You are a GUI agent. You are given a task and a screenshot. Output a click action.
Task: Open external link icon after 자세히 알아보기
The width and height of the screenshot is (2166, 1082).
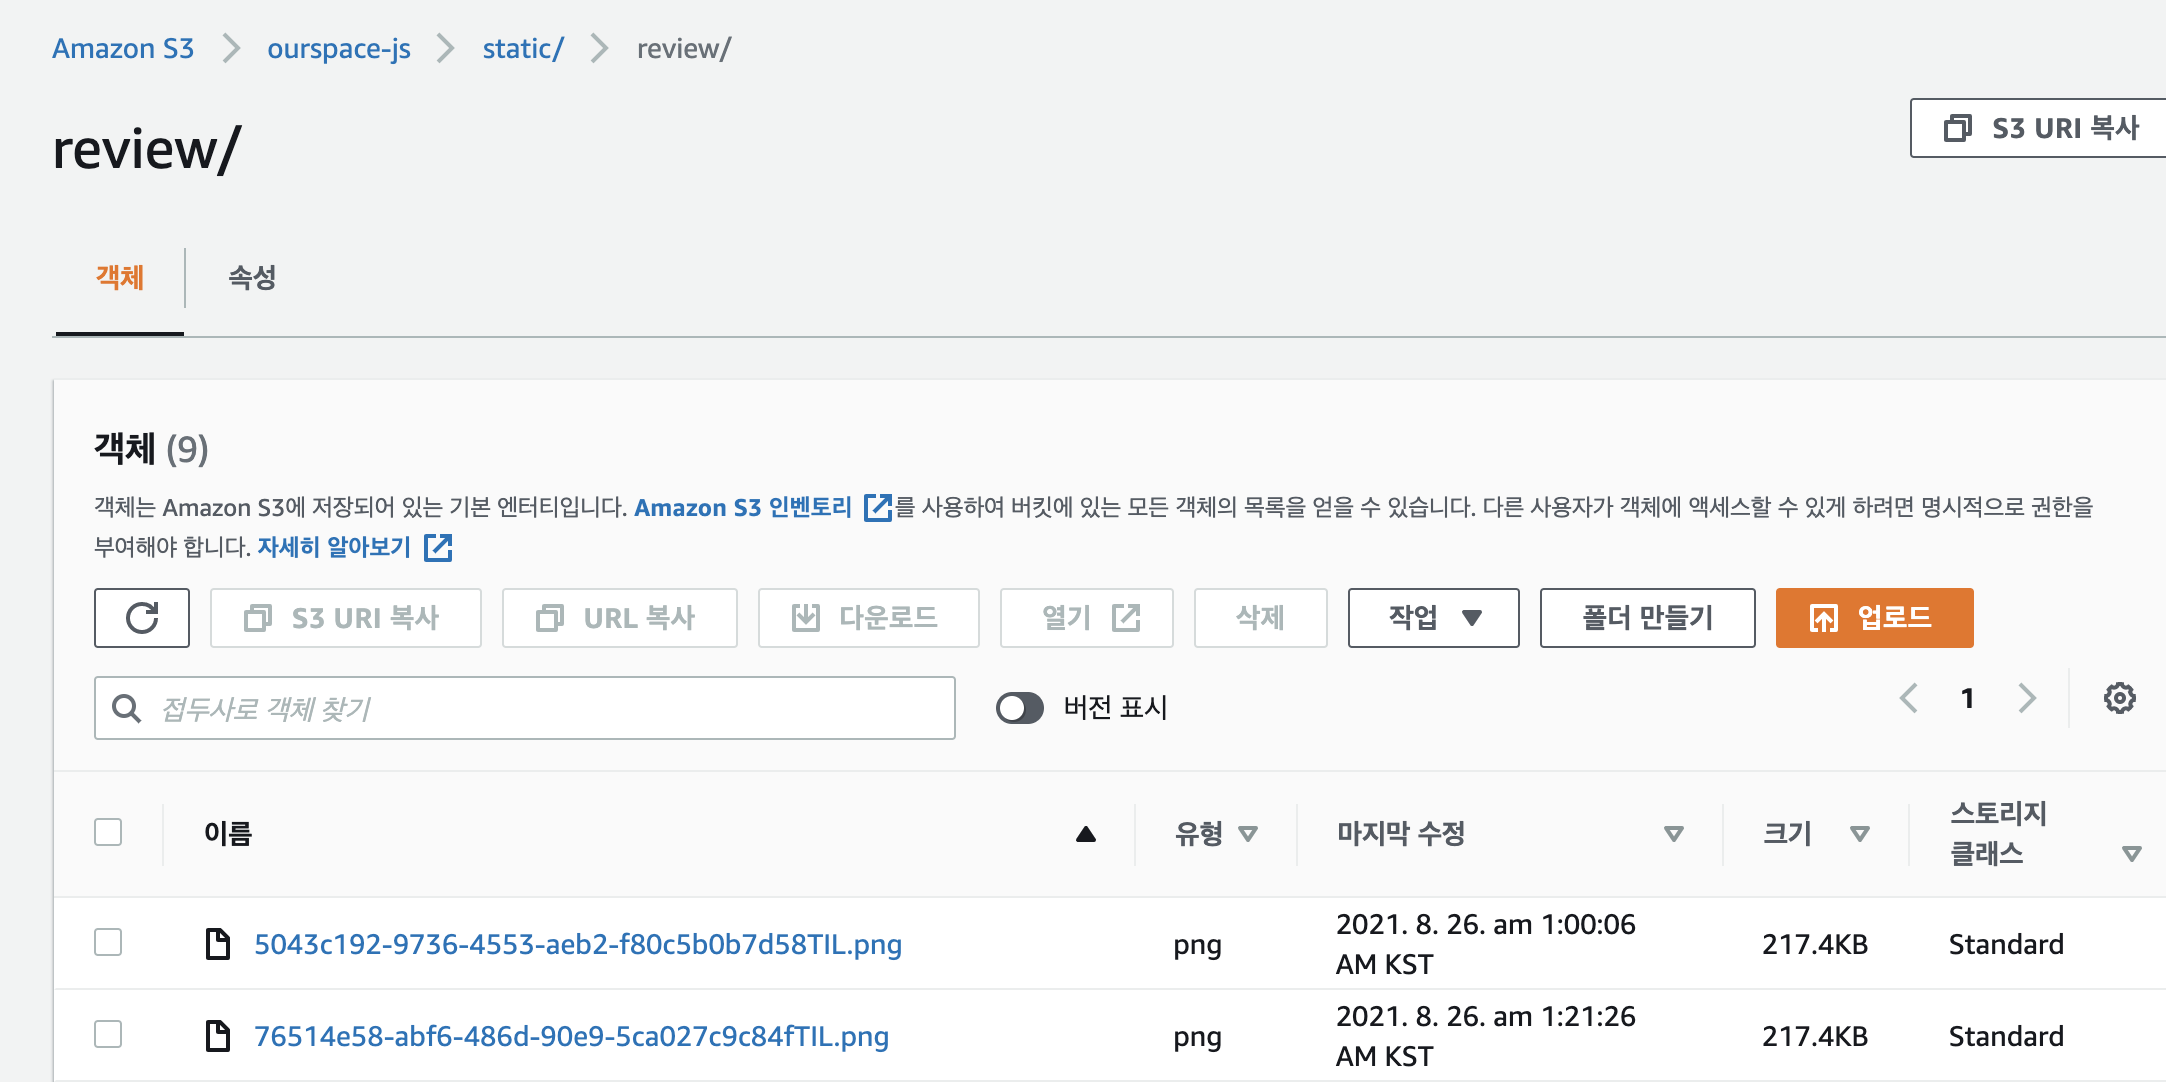438,547
